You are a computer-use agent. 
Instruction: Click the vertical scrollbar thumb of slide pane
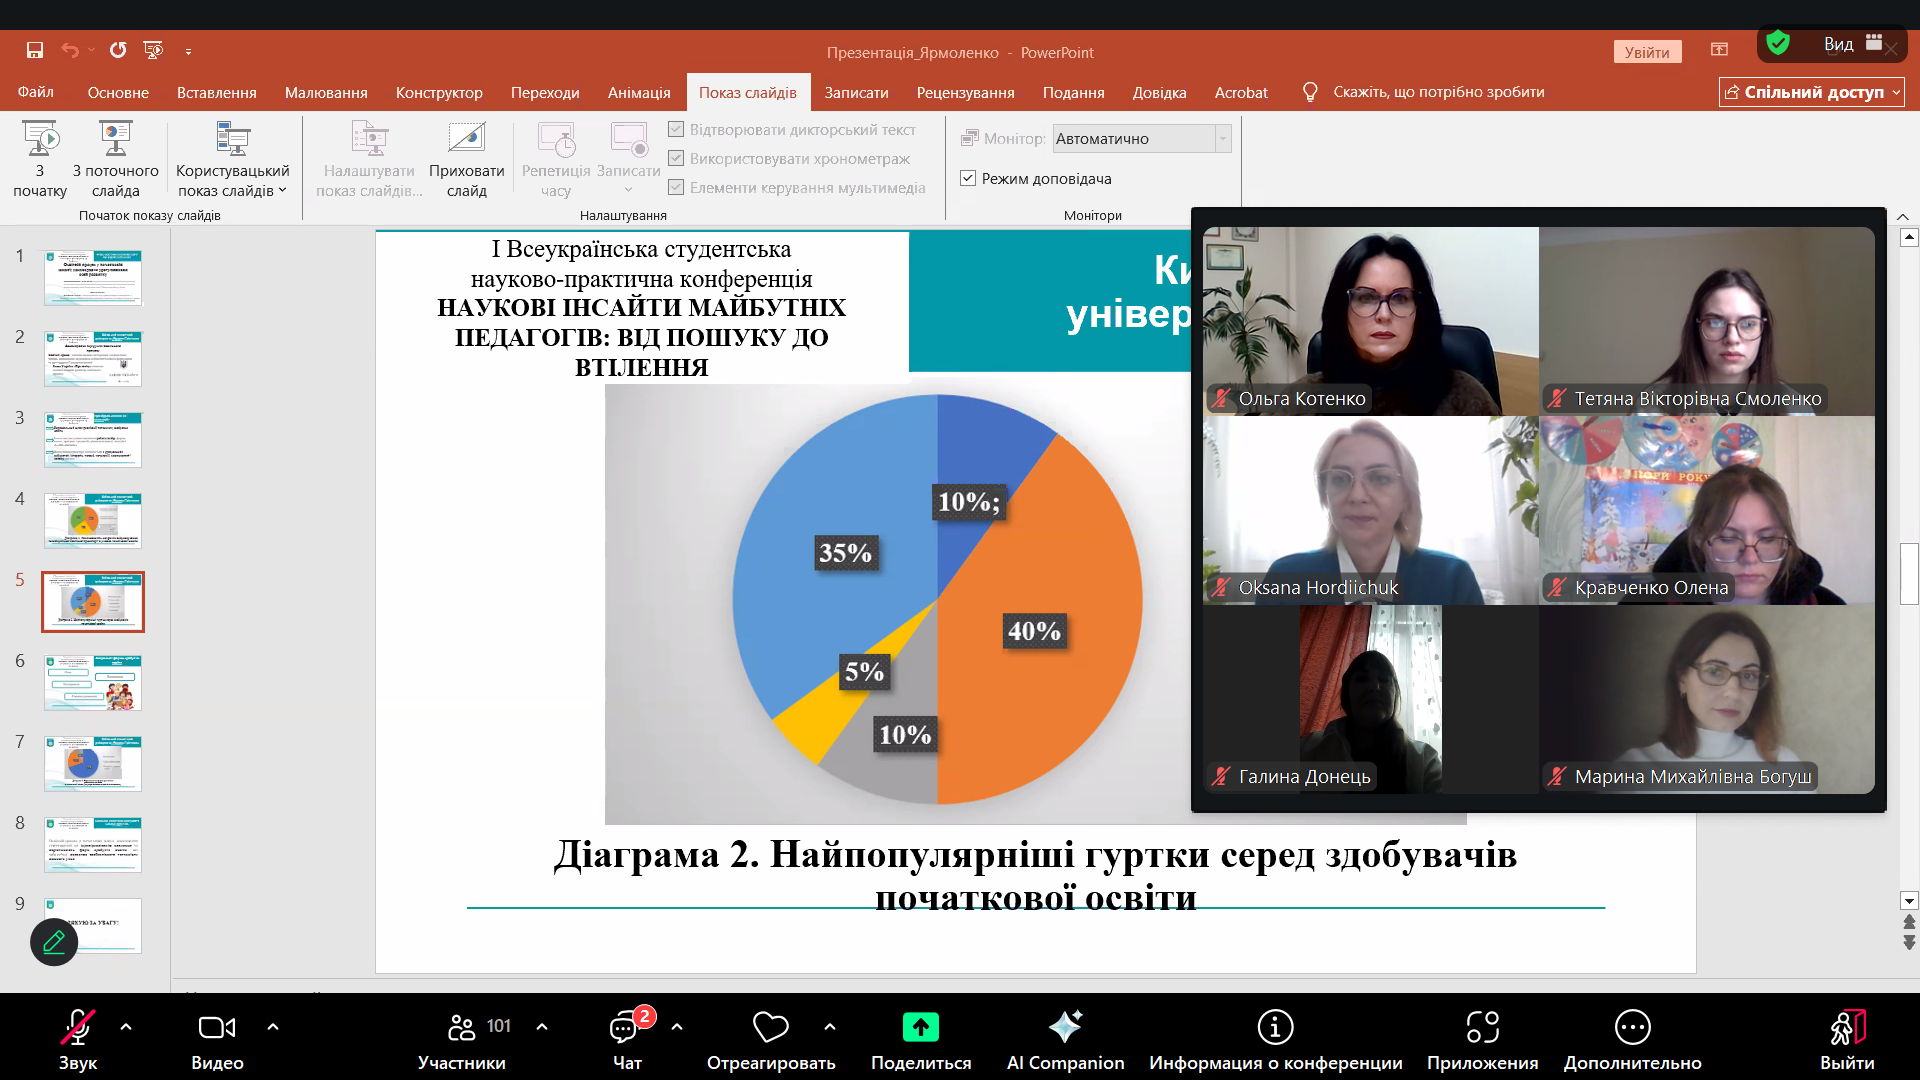(1909, 574)
